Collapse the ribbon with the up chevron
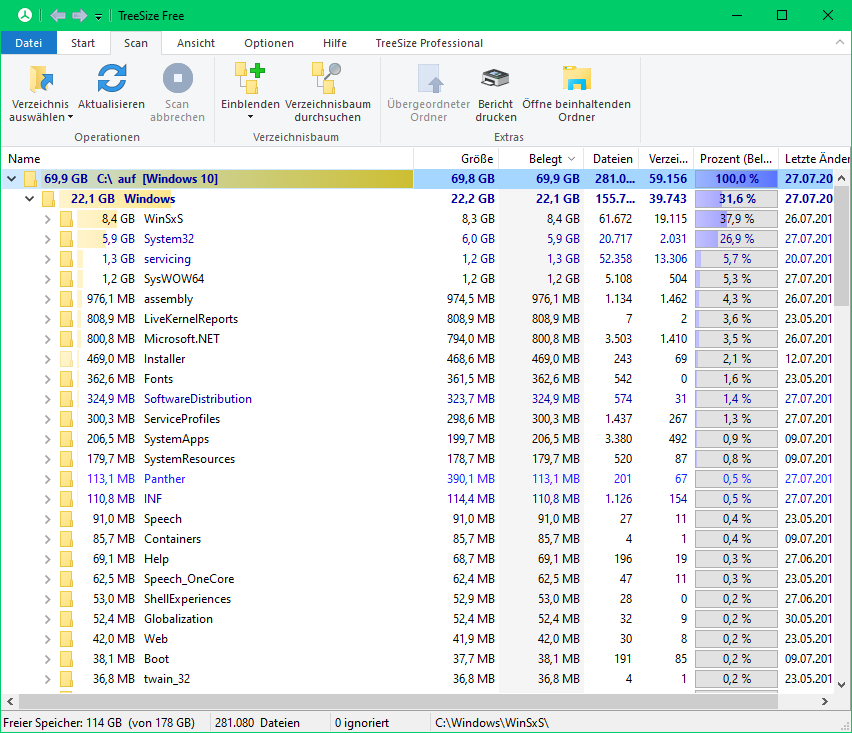 [x=840, y=42]
